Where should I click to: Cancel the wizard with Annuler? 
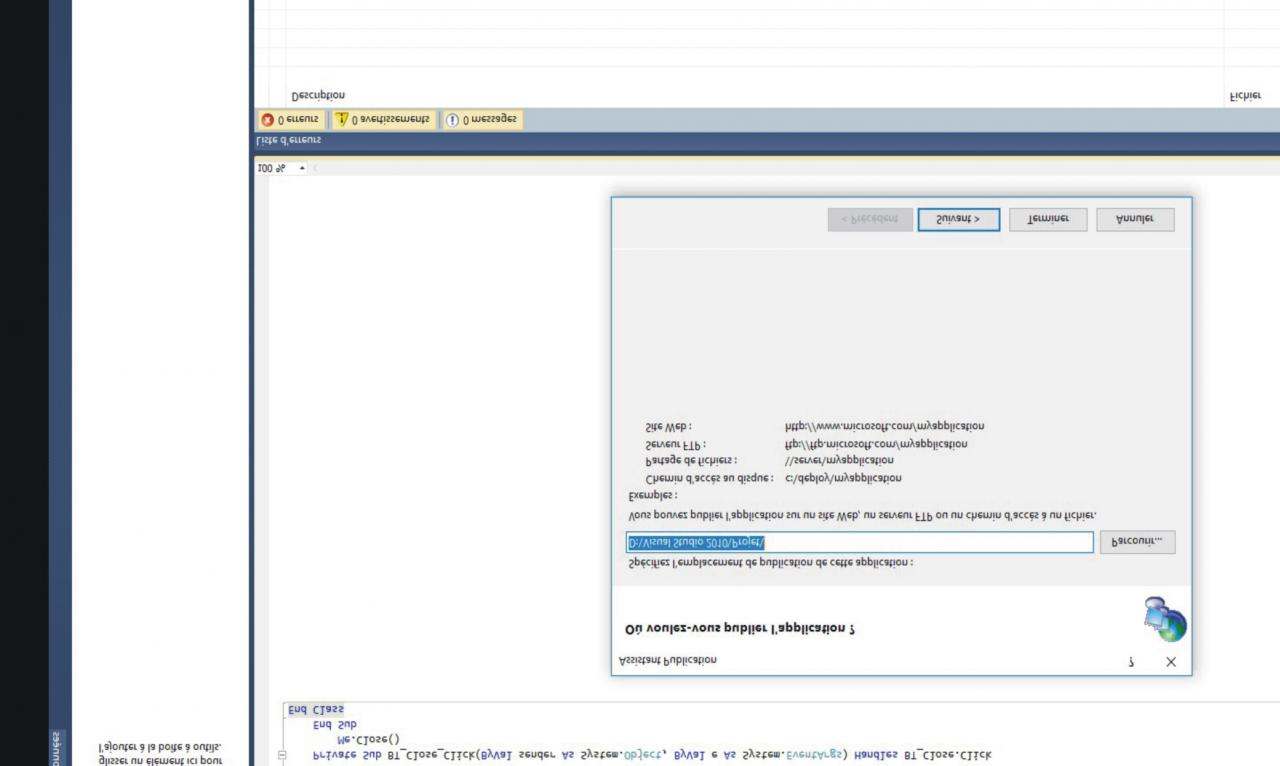[1135, 220]
